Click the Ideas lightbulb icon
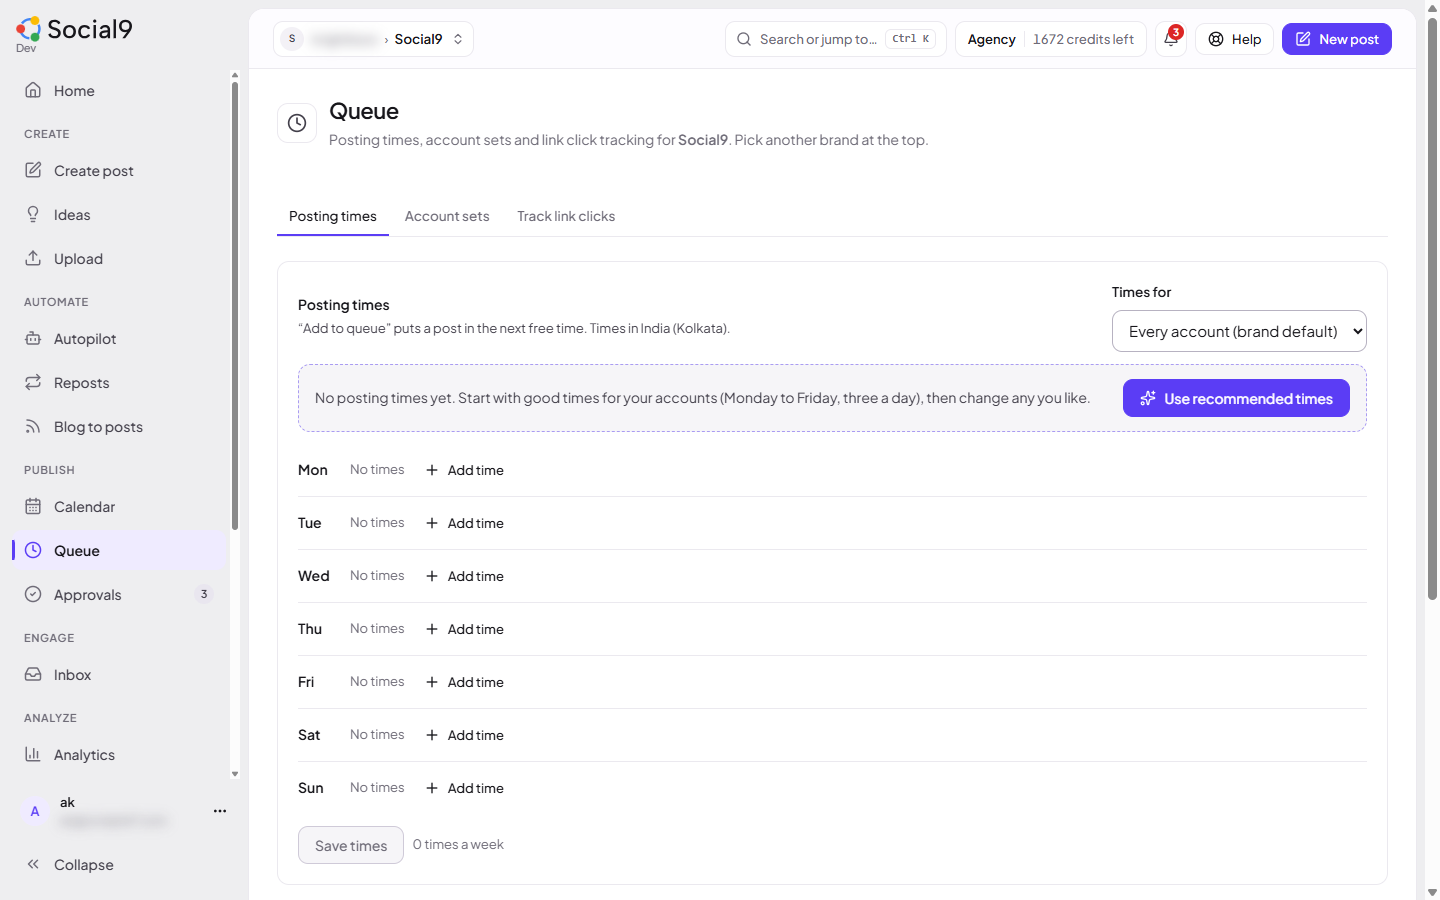The height and width of the screenshot is (900, 1440). coord(33,214)
